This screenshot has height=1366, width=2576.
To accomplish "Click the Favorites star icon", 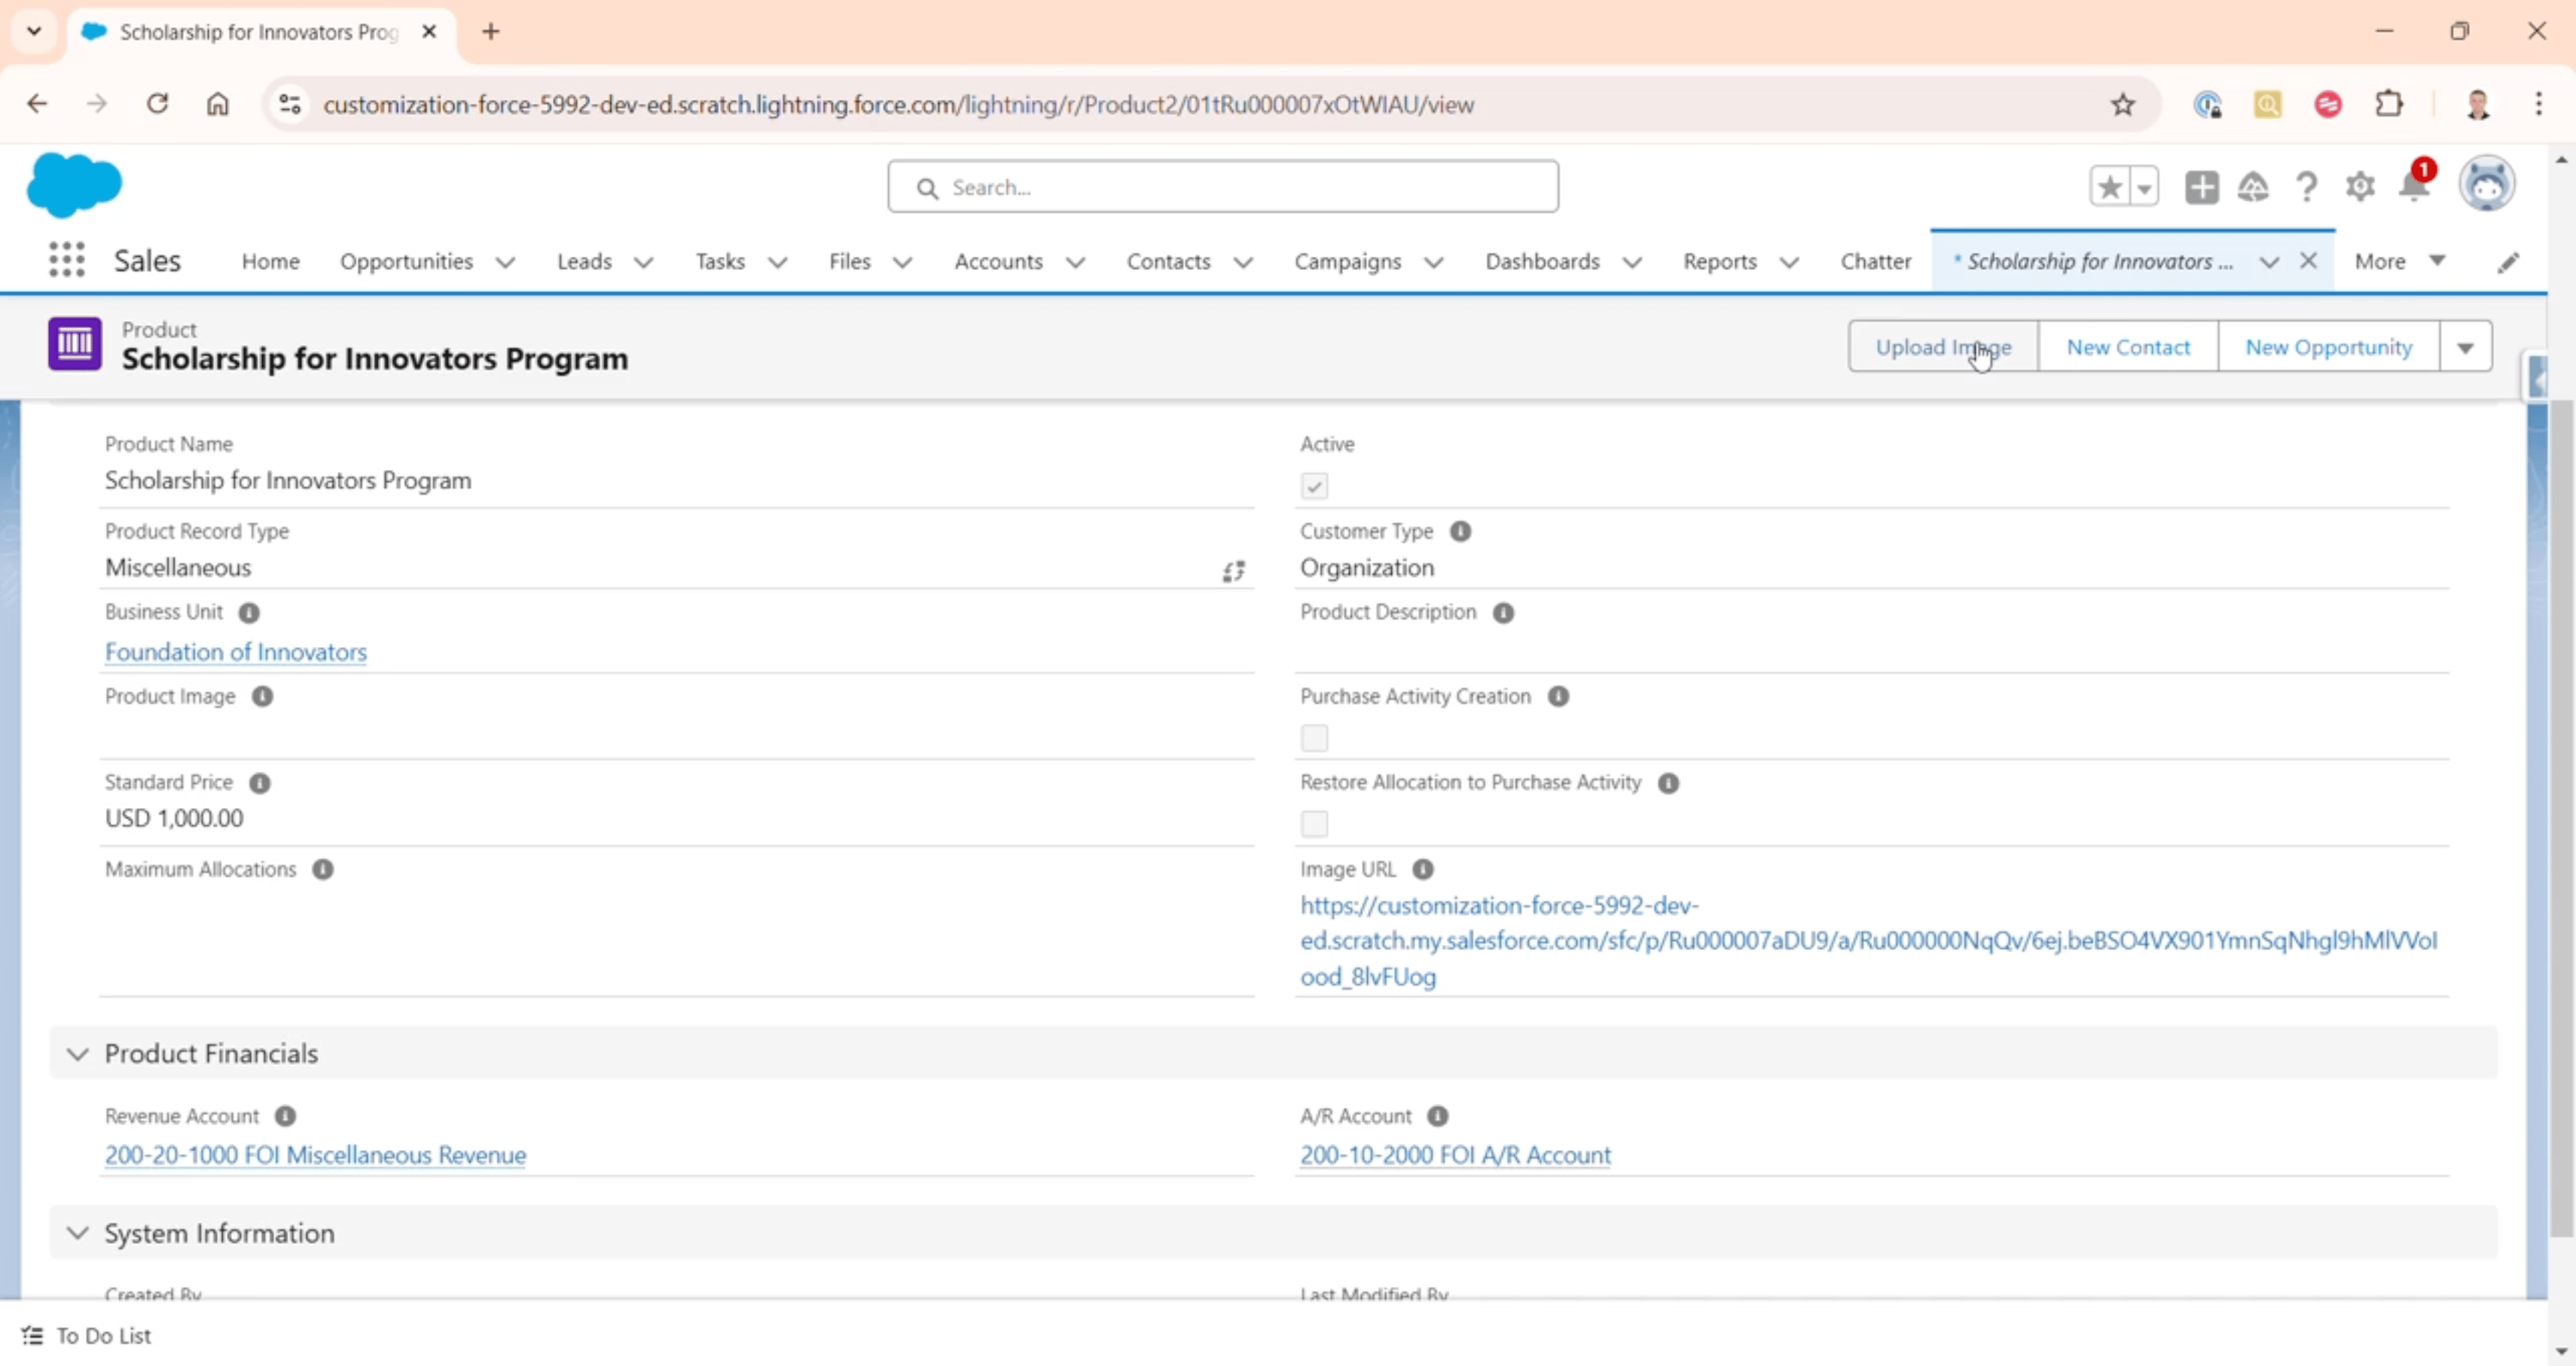I will coord(2110,187).
